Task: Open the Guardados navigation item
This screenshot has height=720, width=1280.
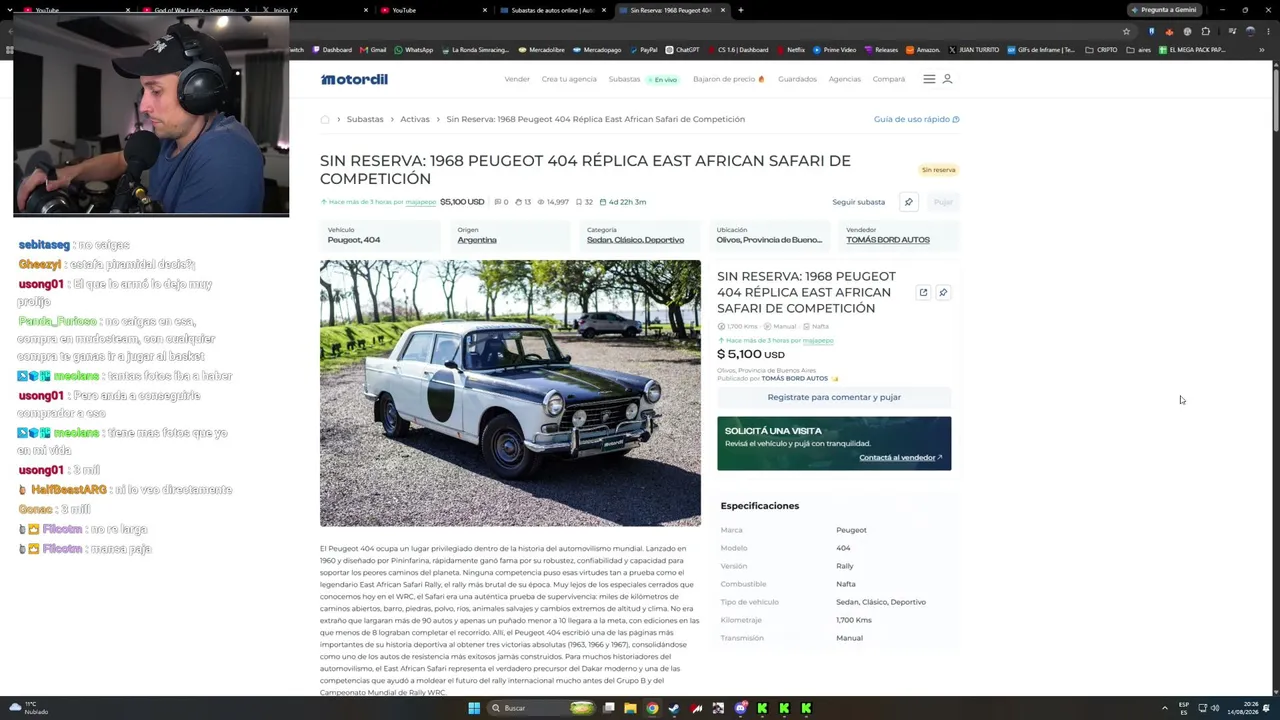Action: (797, 79)
